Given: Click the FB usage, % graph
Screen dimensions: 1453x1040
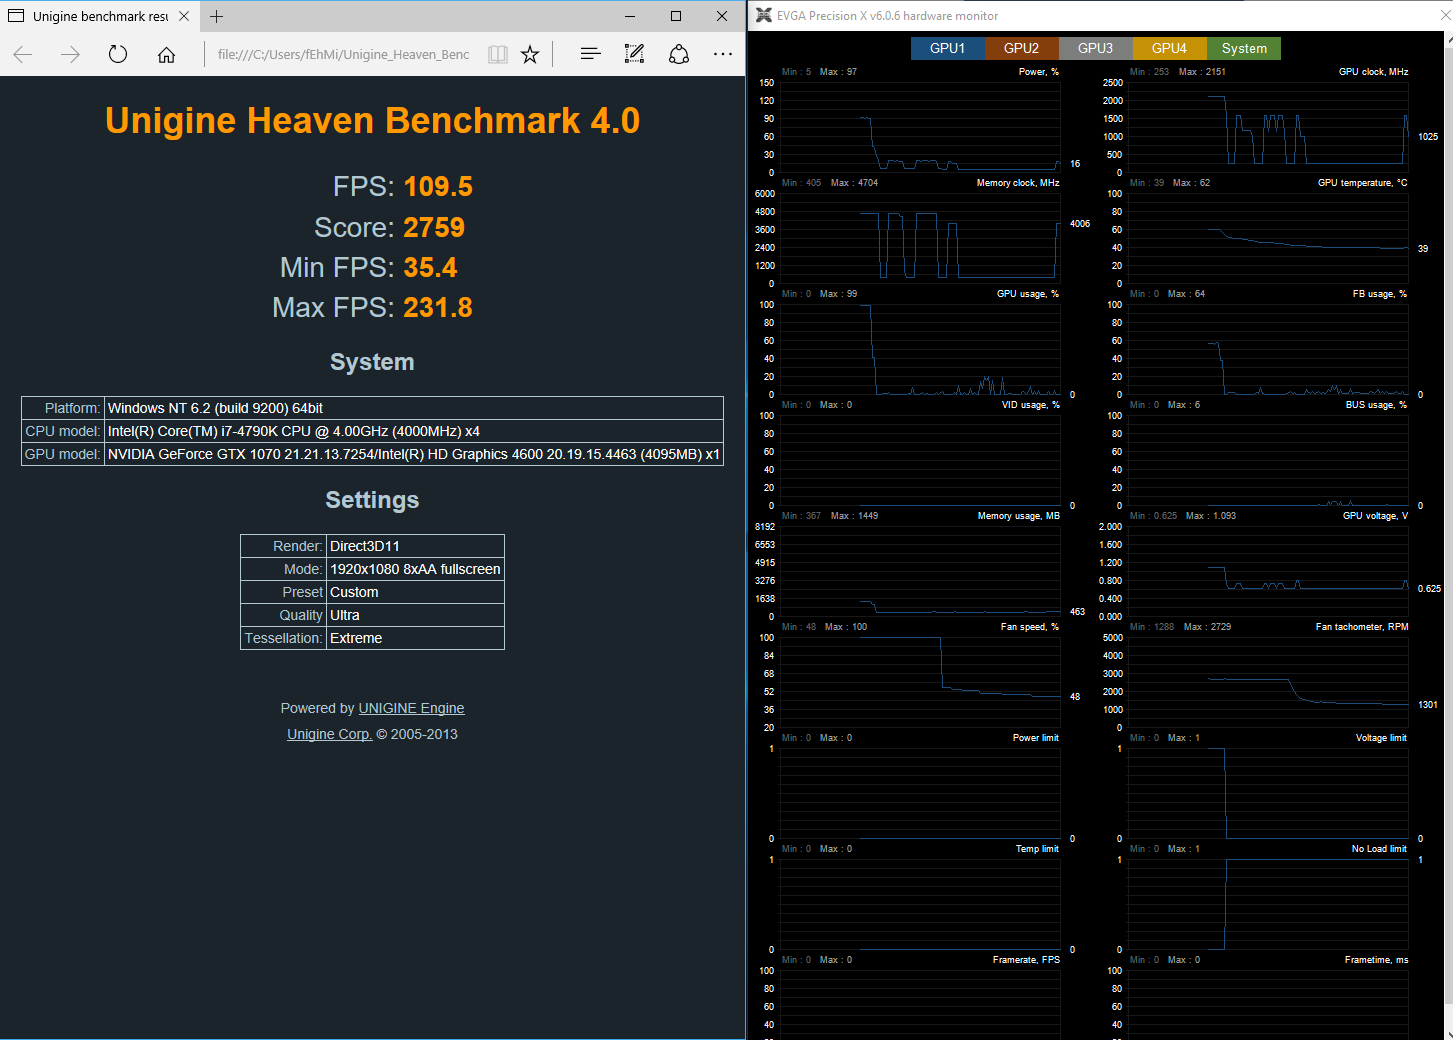Looking at the screenshot, I should [1268, 349].
